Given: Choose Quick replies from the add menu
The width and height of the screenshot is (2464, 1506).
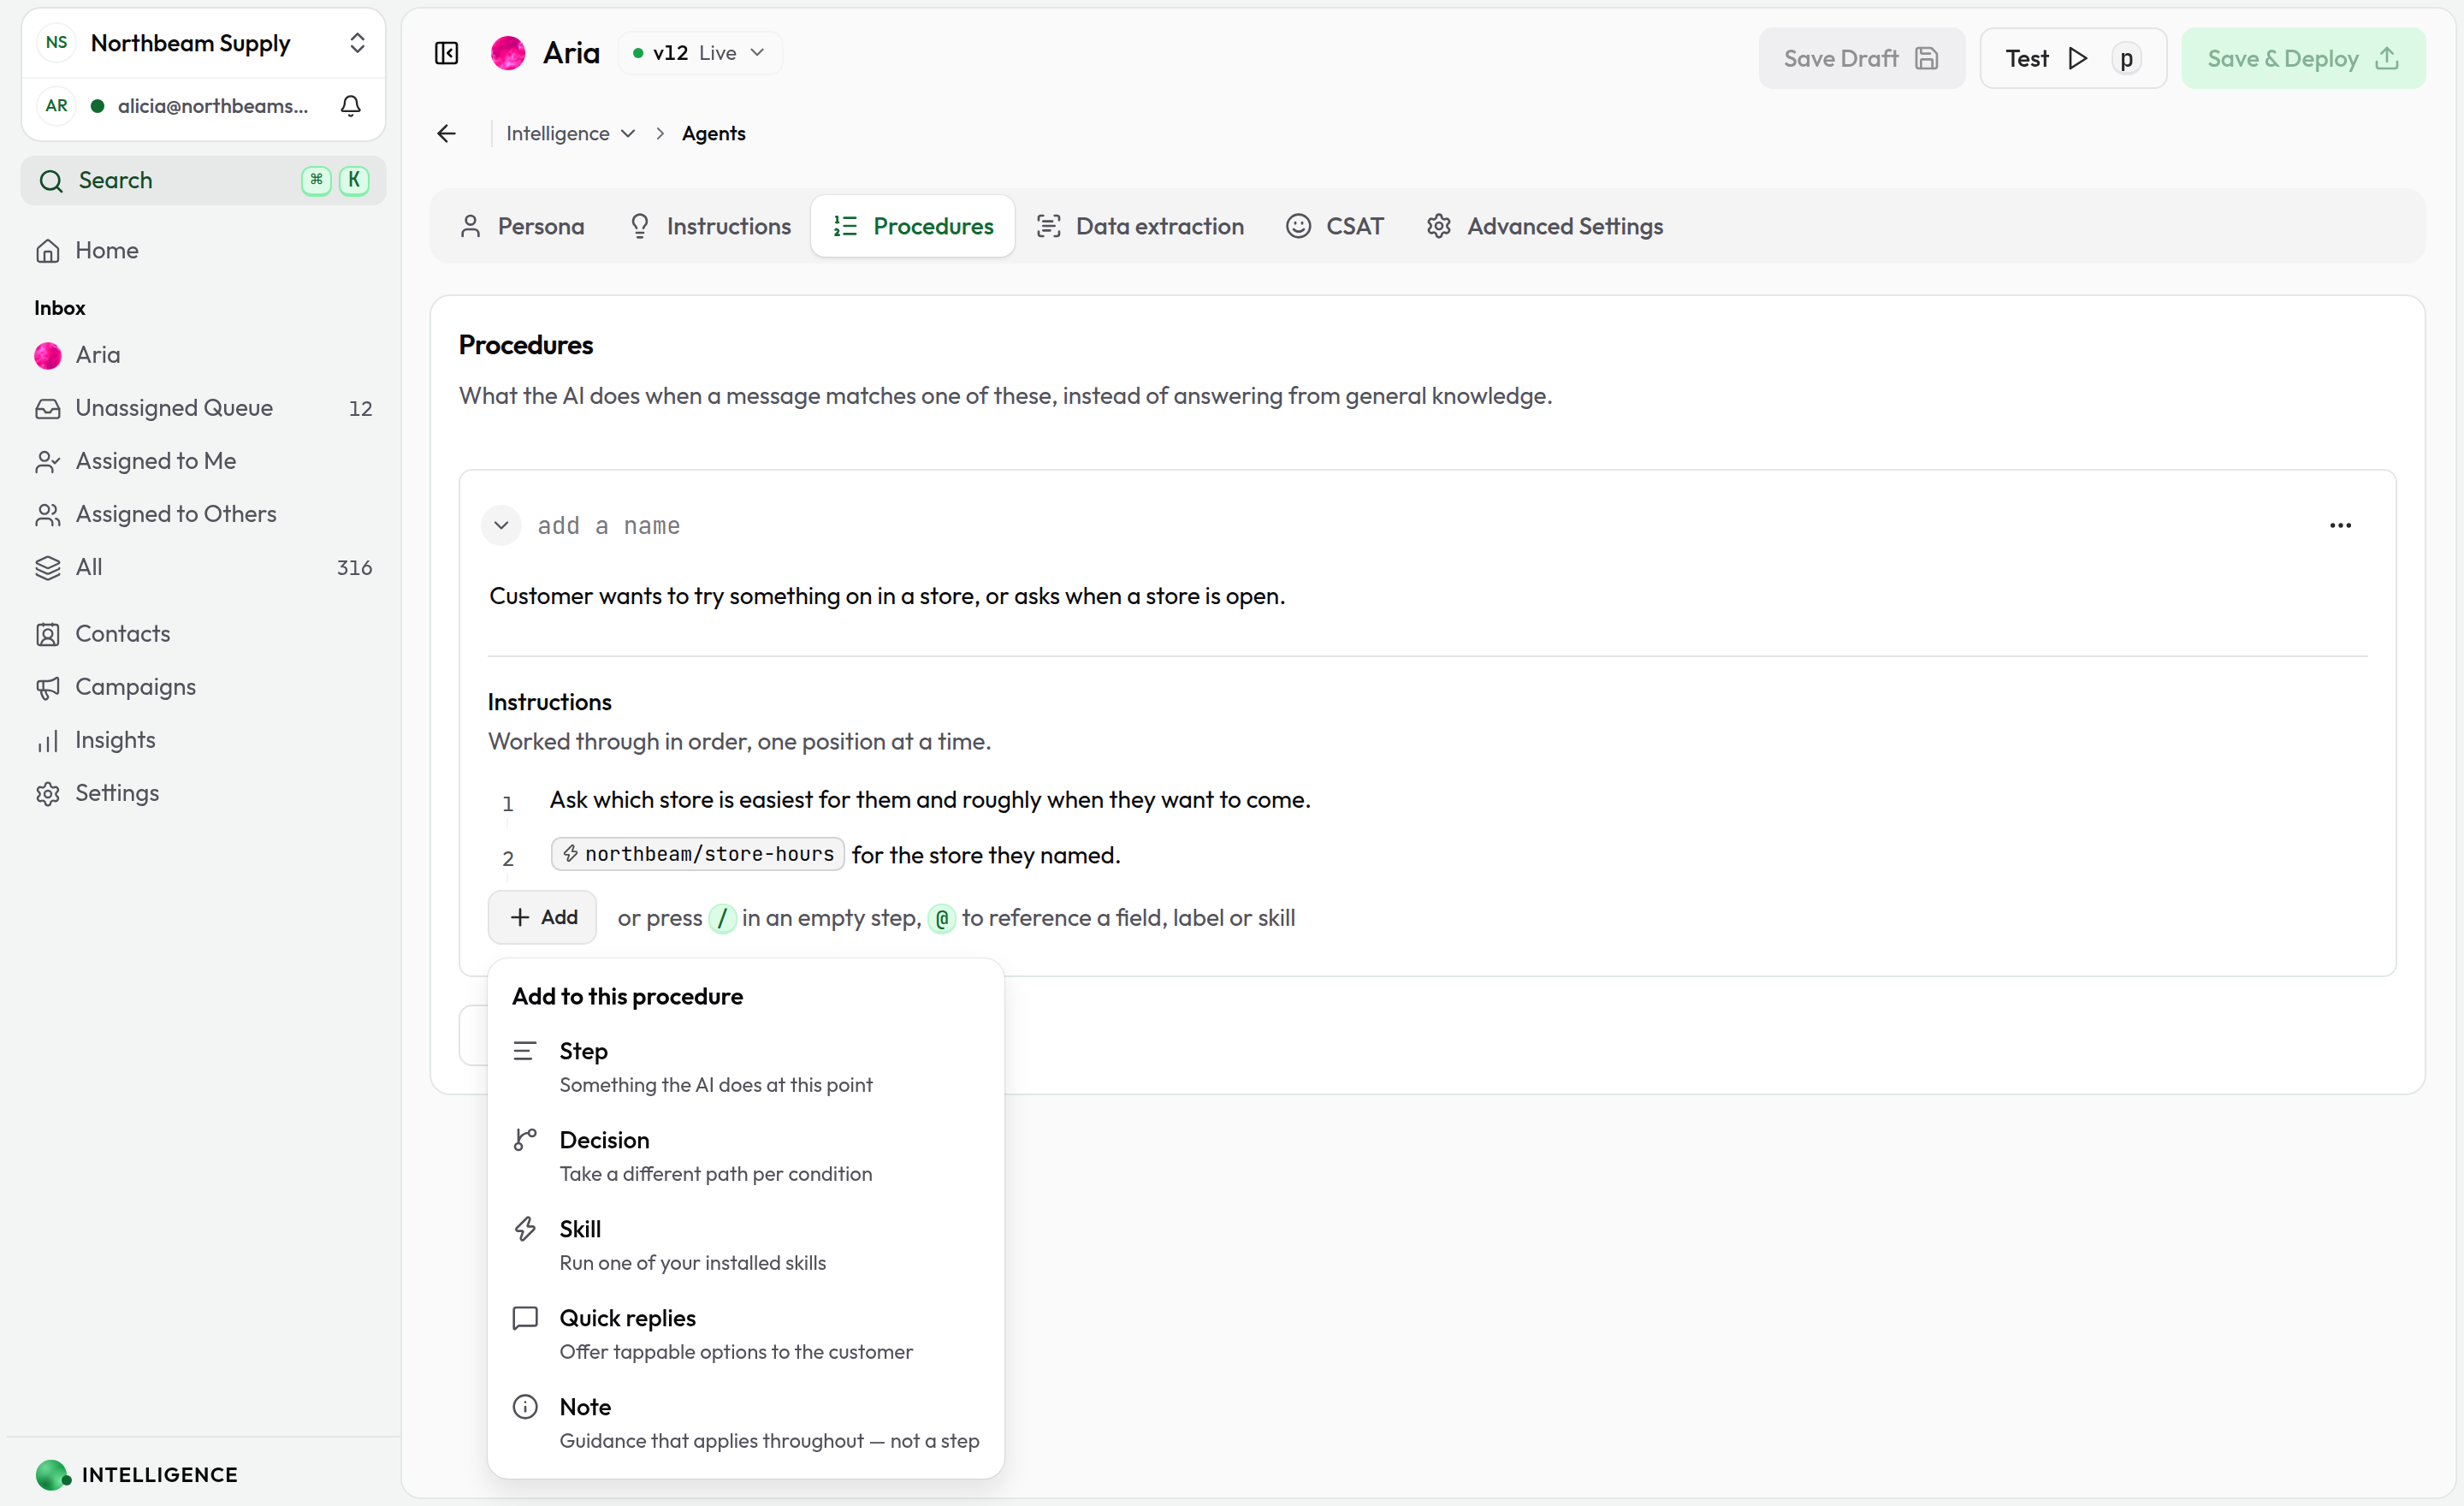Looking at the screenshot, I should click(745, 1334).
